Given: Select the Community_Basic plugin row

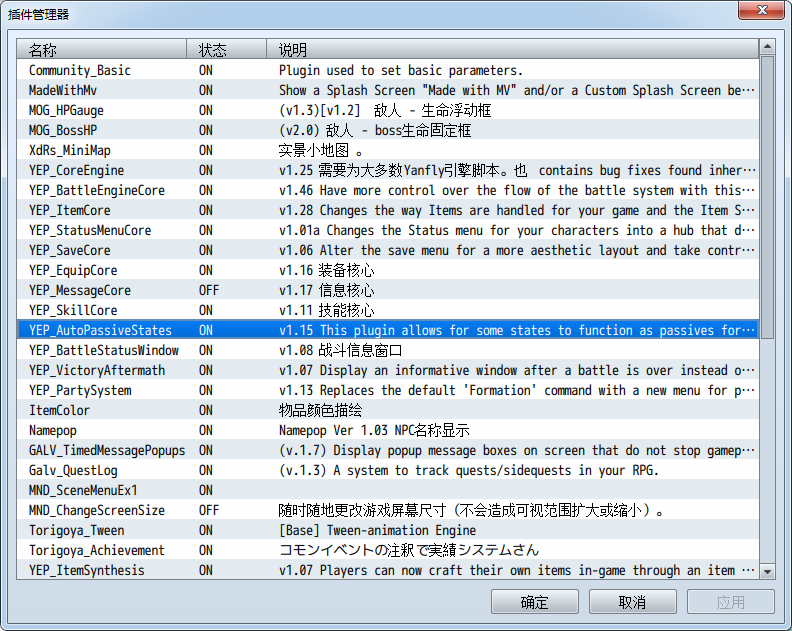Looking at the screenshot, I should click(387, 70).
